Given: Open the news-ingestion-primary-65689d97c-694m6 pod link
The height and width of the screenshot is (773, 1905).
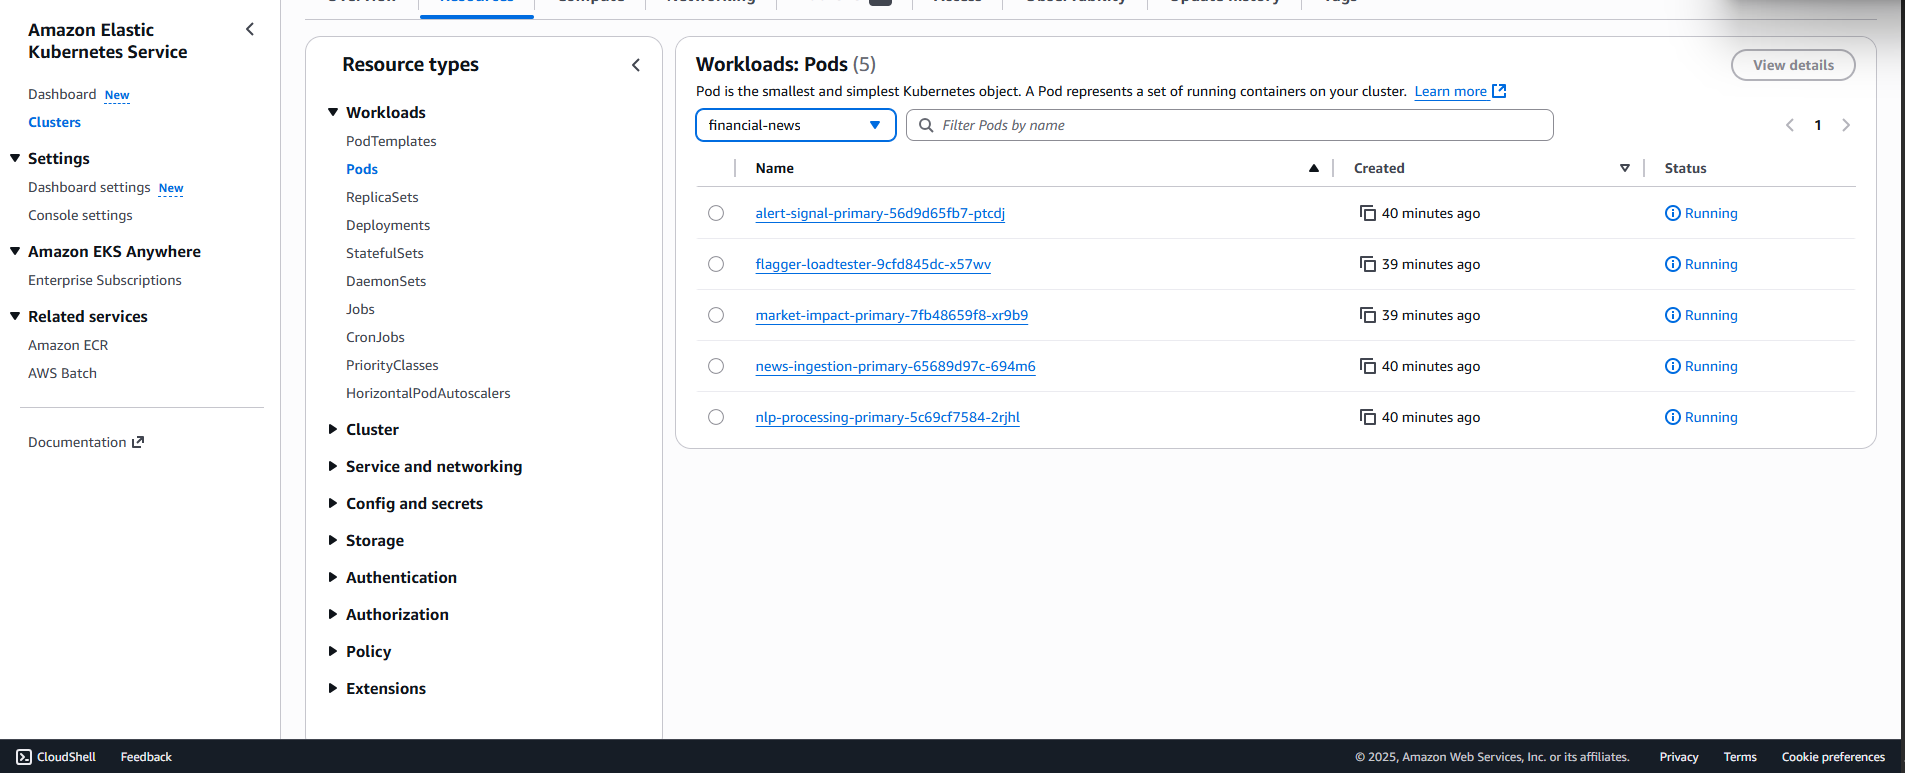Looking at the screenshot, I should 895,366.
